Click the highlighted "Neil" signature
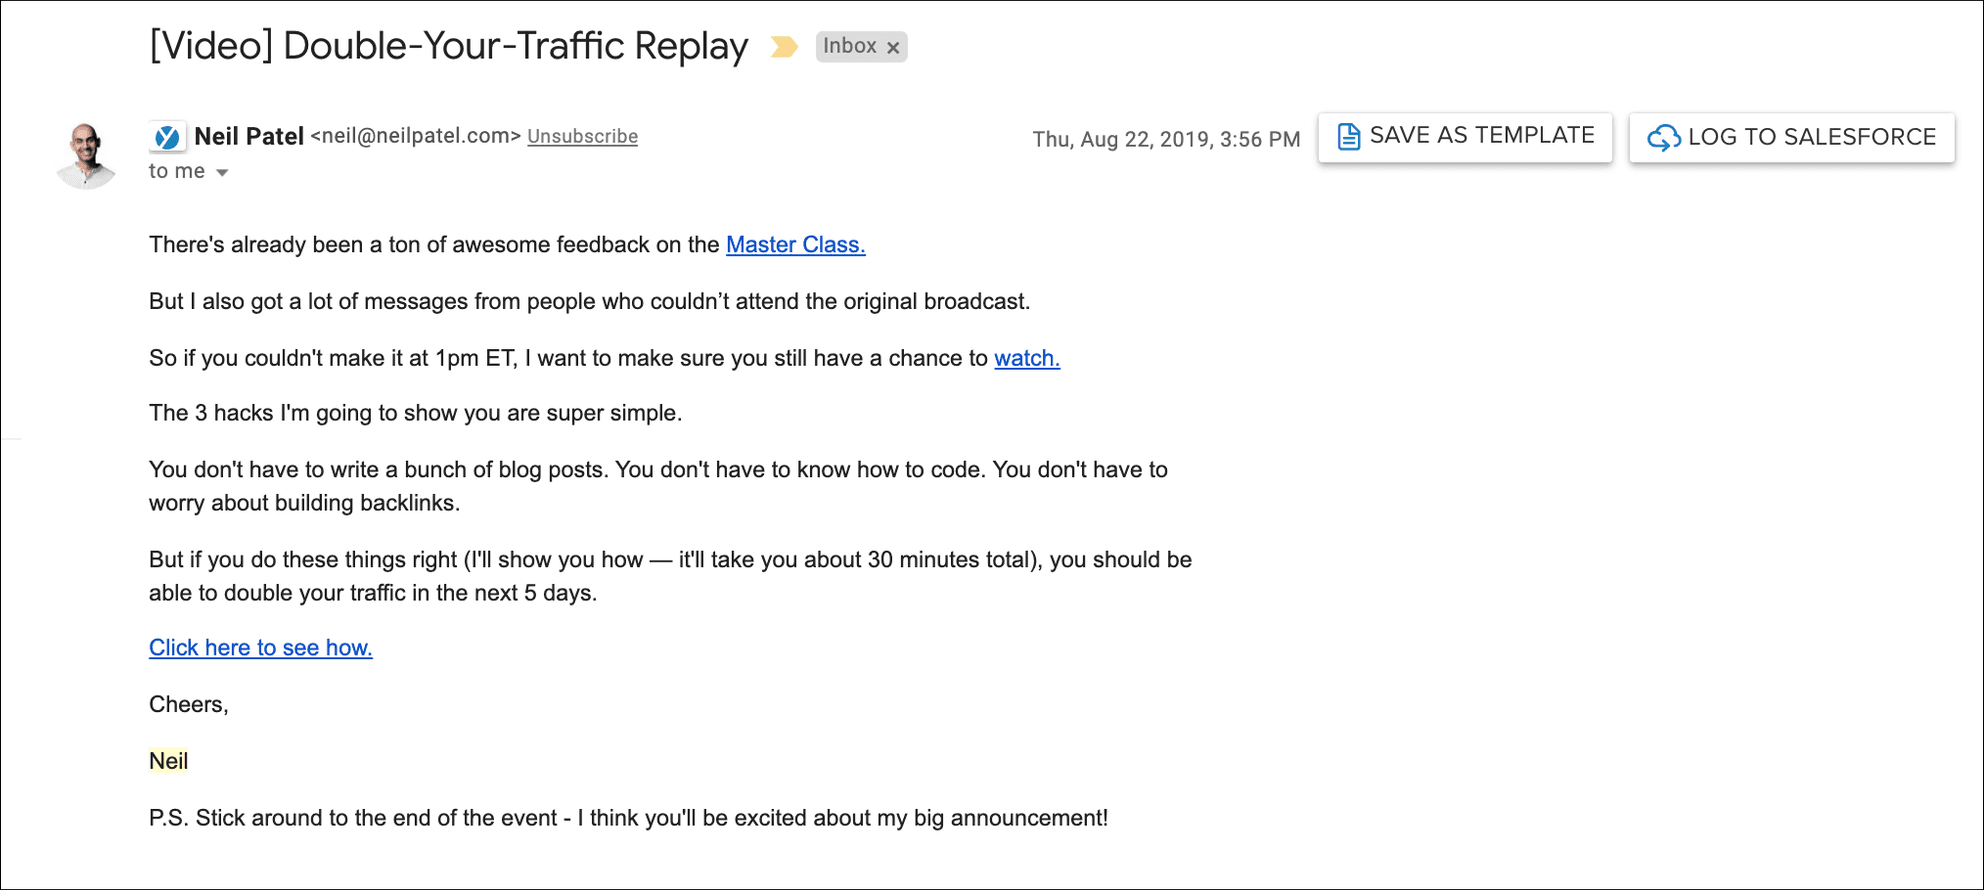The image size is (1984, 890). (x=168, y=761)
